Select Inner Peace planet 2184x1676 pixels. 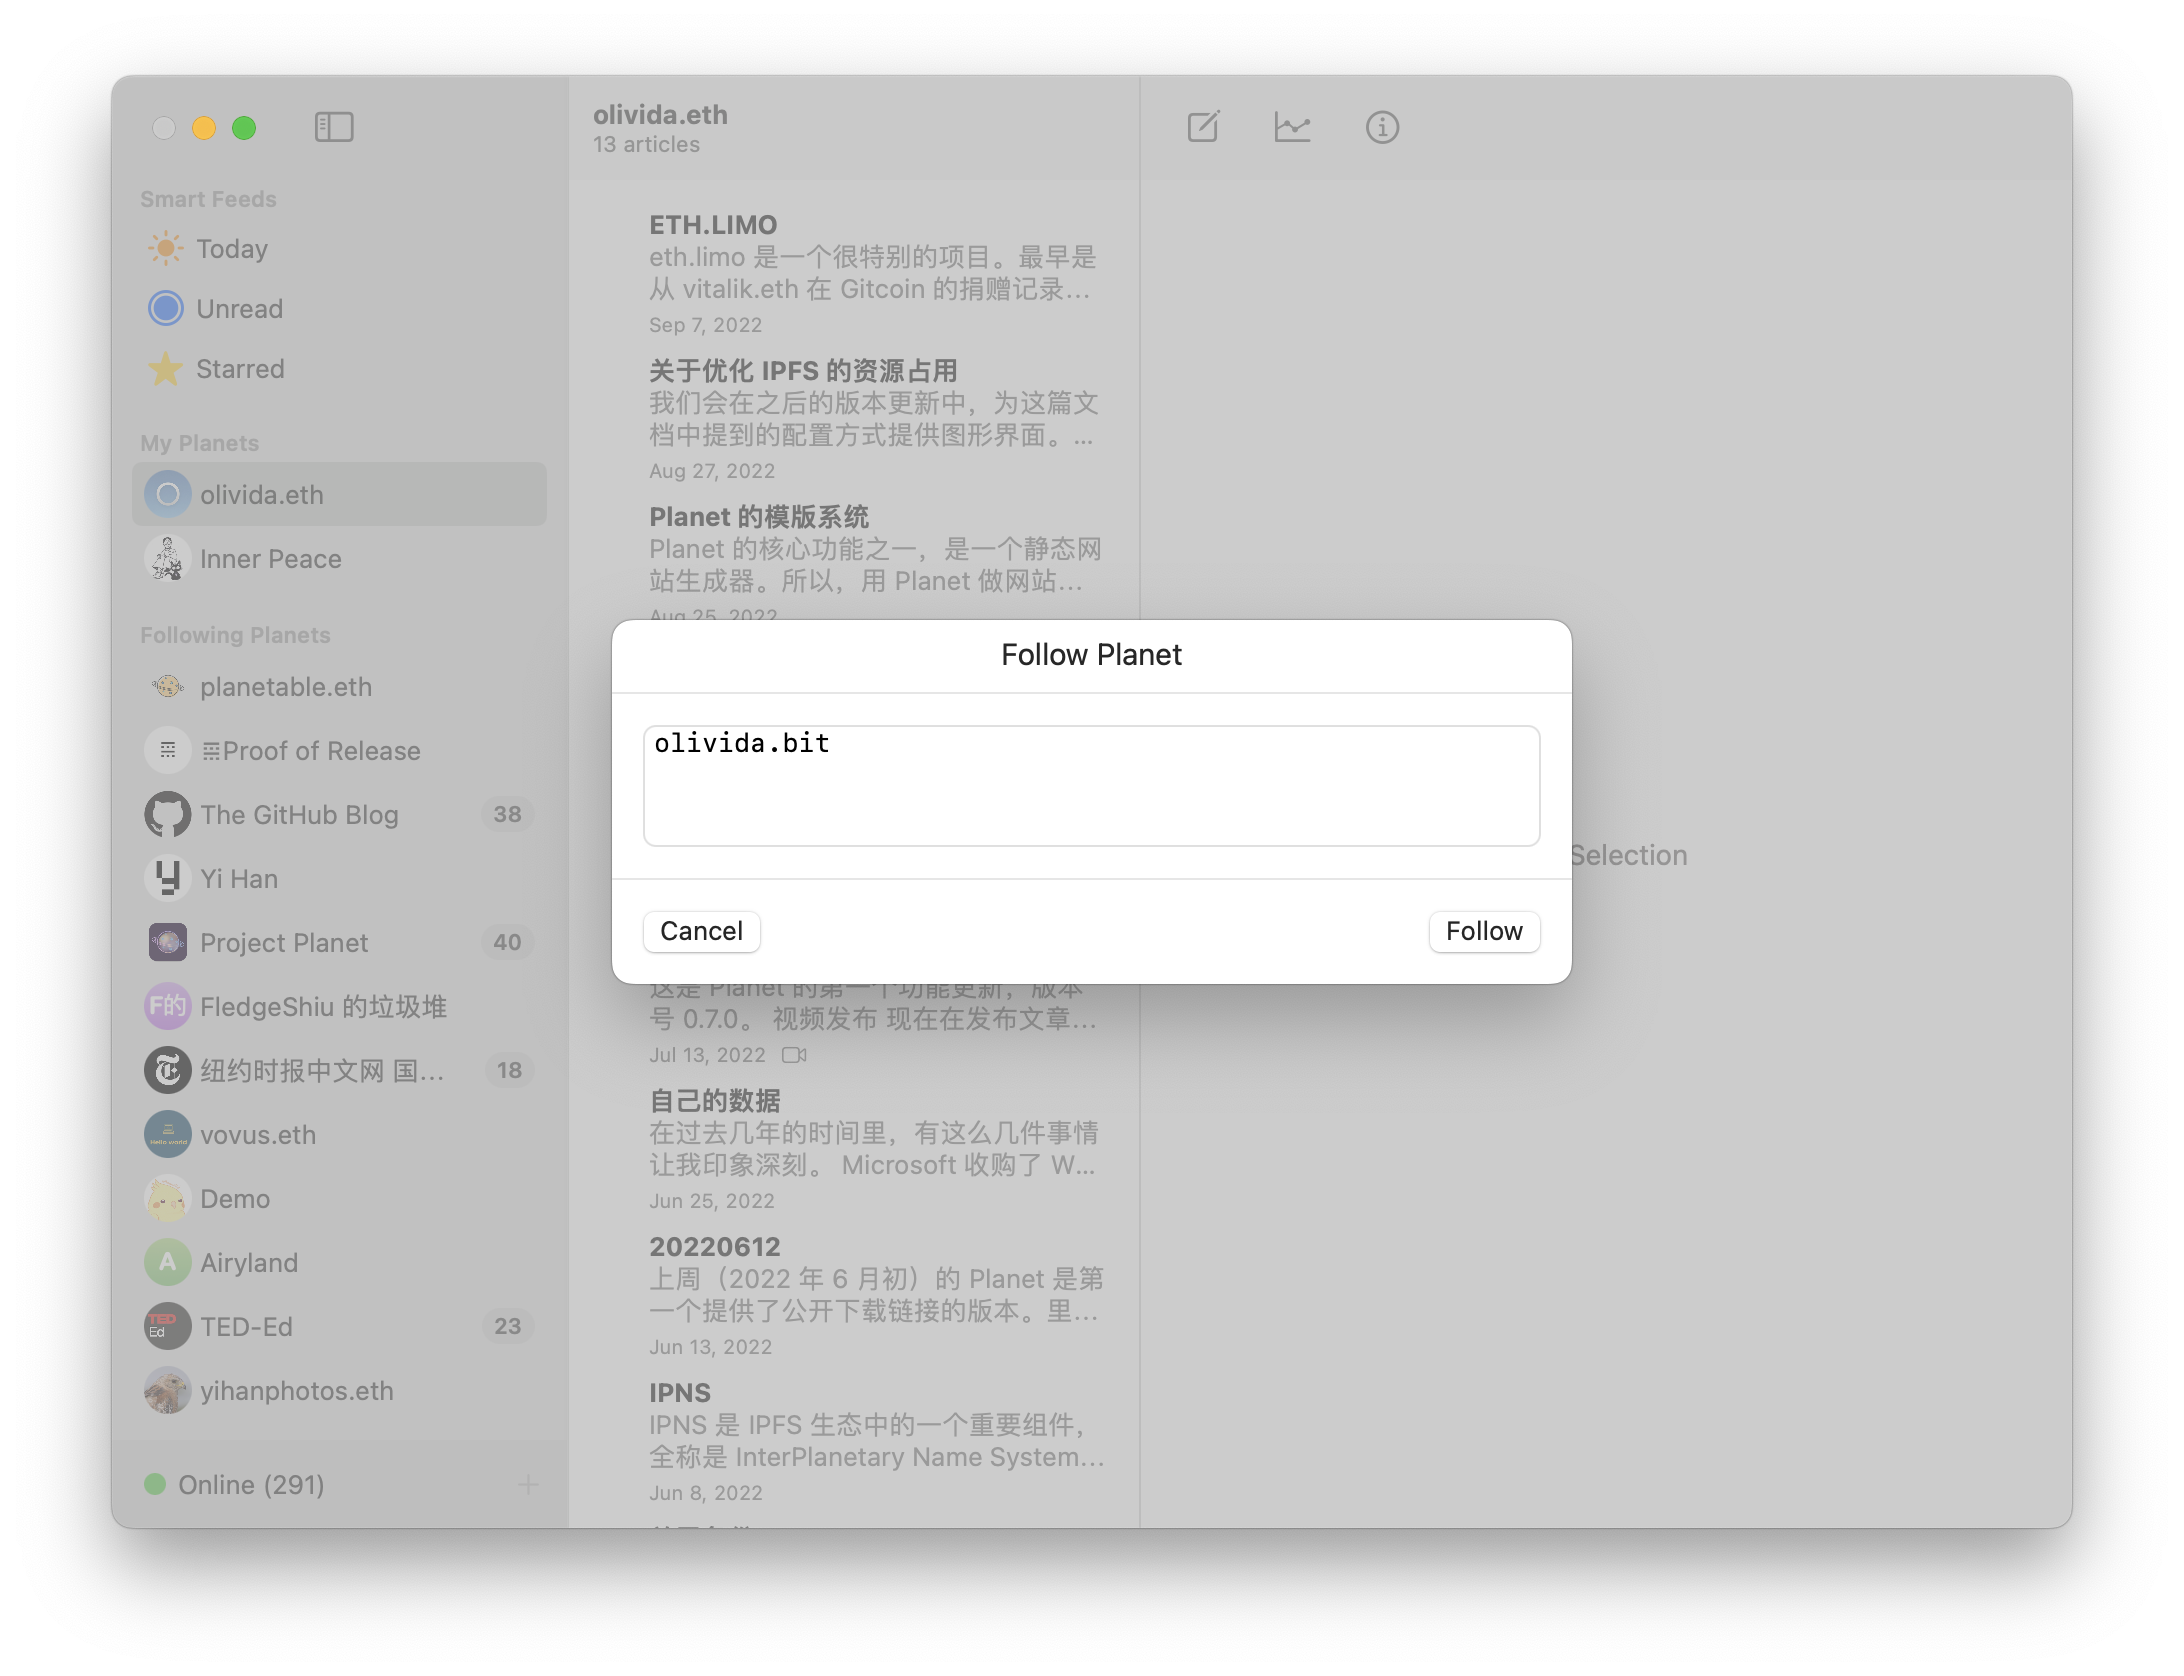270,559
